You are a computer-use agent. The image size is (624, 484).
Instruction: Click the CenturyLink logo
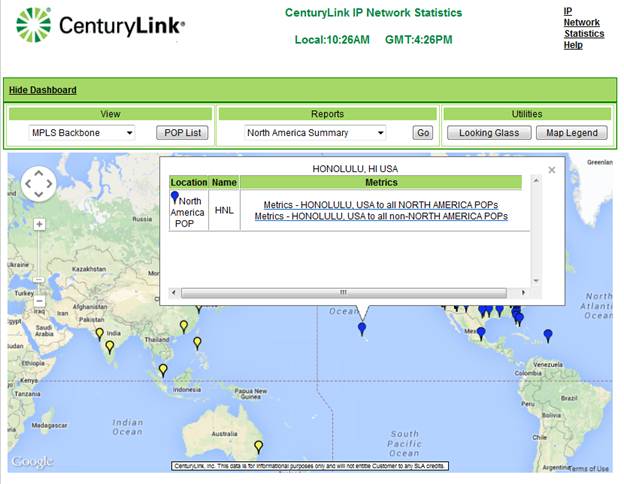tap(101, 25)
